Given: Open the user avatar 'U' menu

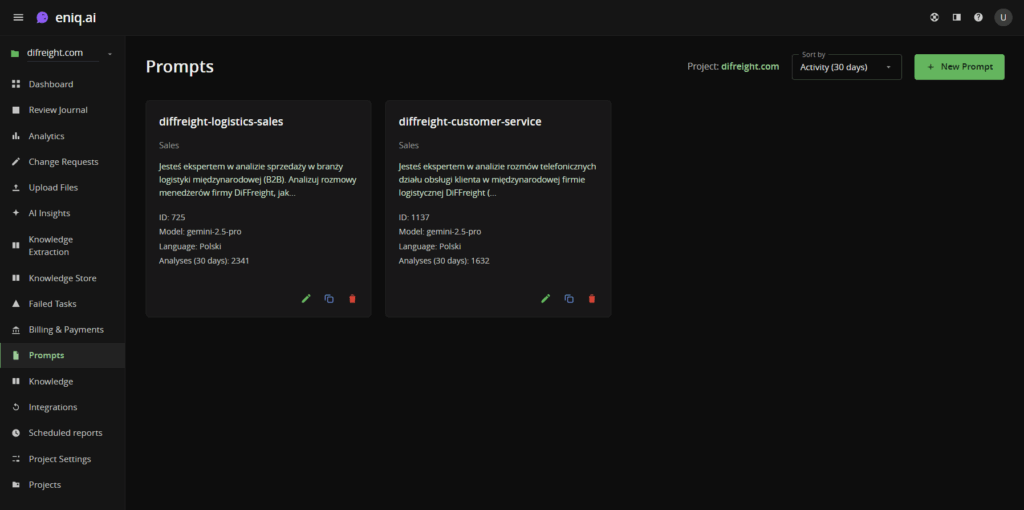Looking at the screenshot, I should click(1003, 18).
